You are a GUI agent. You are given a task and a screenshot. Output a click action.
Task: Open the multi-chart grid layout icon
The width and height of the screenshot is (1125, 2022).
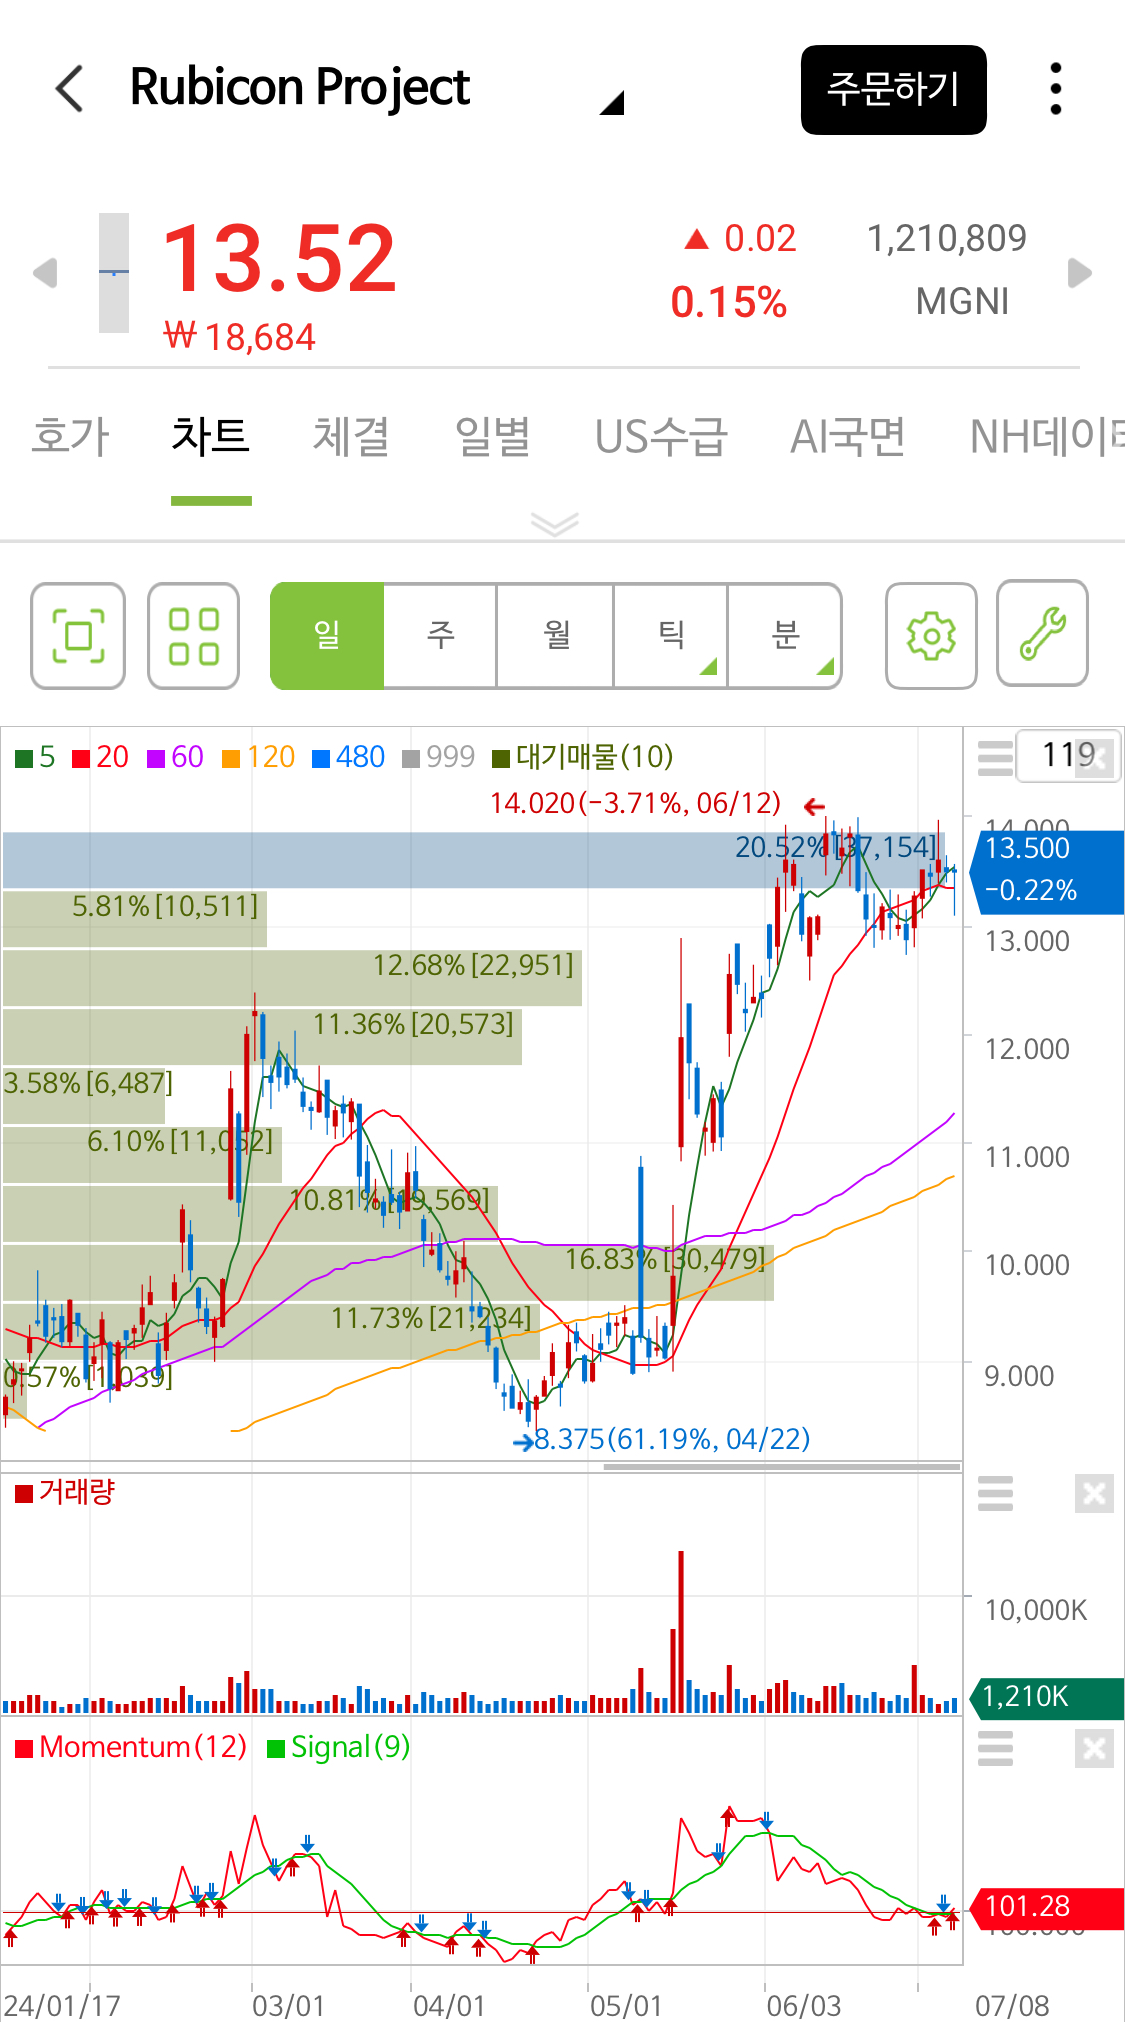pos(194,636)
